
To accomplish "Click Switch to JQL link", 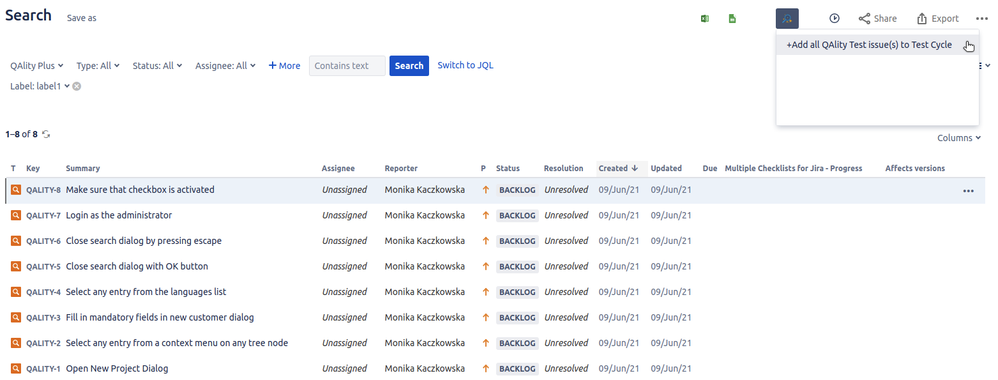I will coord(465,65).
